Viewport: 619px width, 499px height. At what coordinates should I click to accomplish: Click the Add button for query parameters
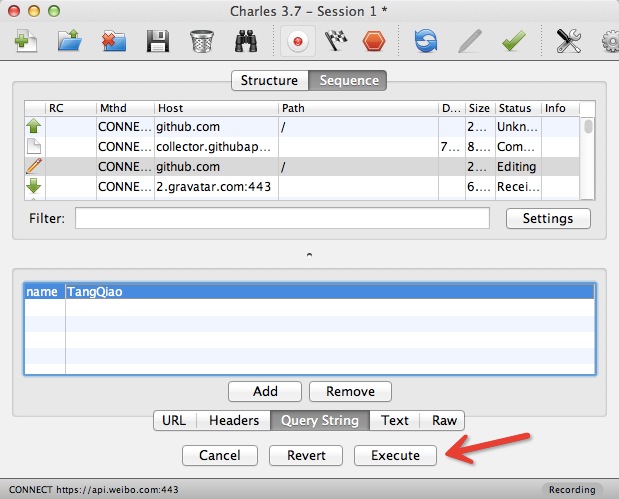265,391
